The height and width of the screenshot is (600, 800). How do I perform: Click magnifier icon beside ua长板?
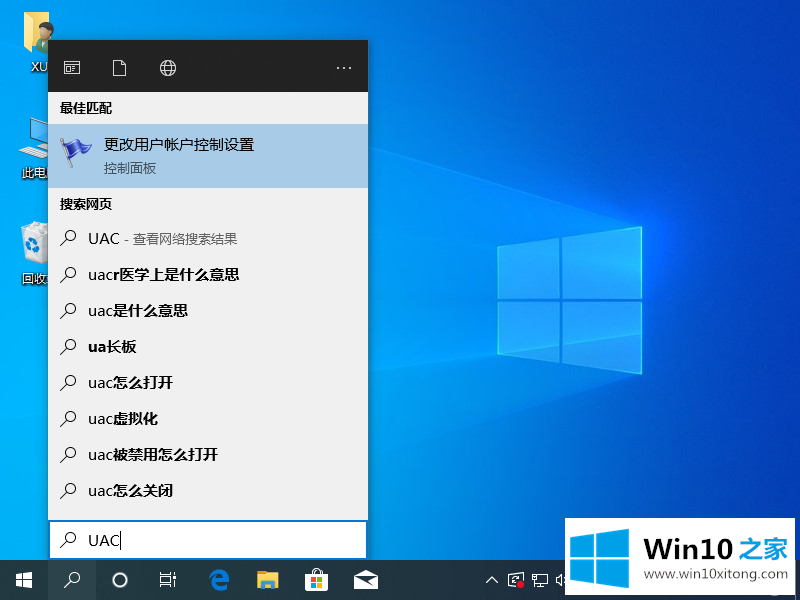(x=68, y=346)
